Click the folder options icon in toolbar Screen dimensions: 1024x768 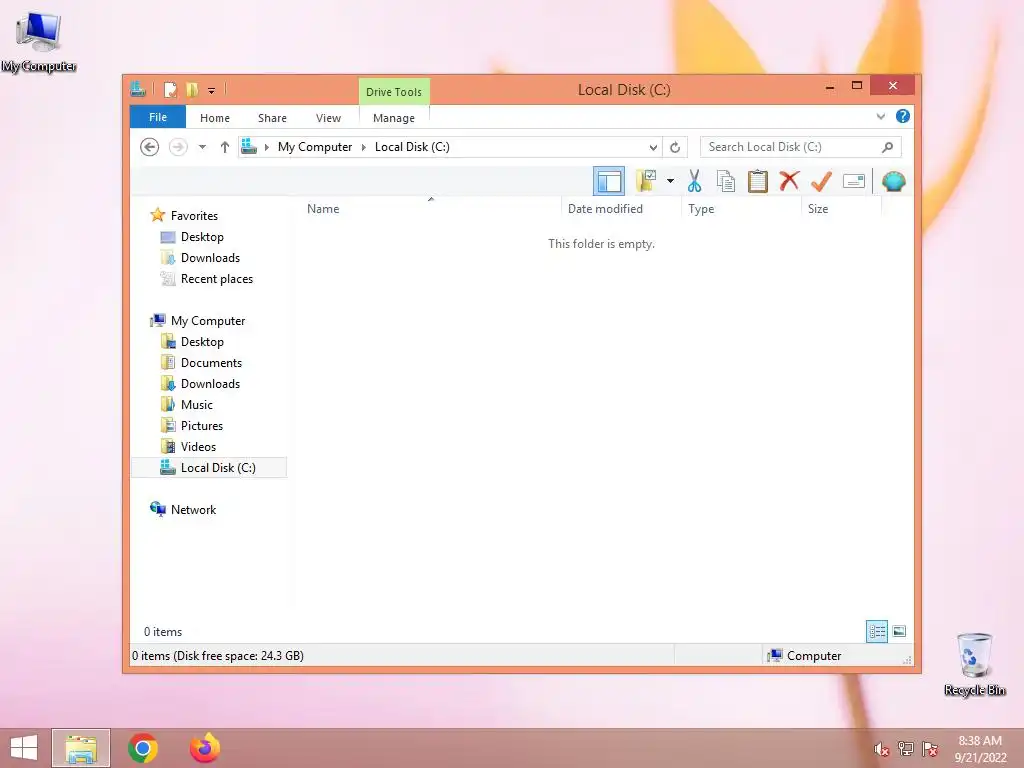pyautogui.click(x=646, y=181)
